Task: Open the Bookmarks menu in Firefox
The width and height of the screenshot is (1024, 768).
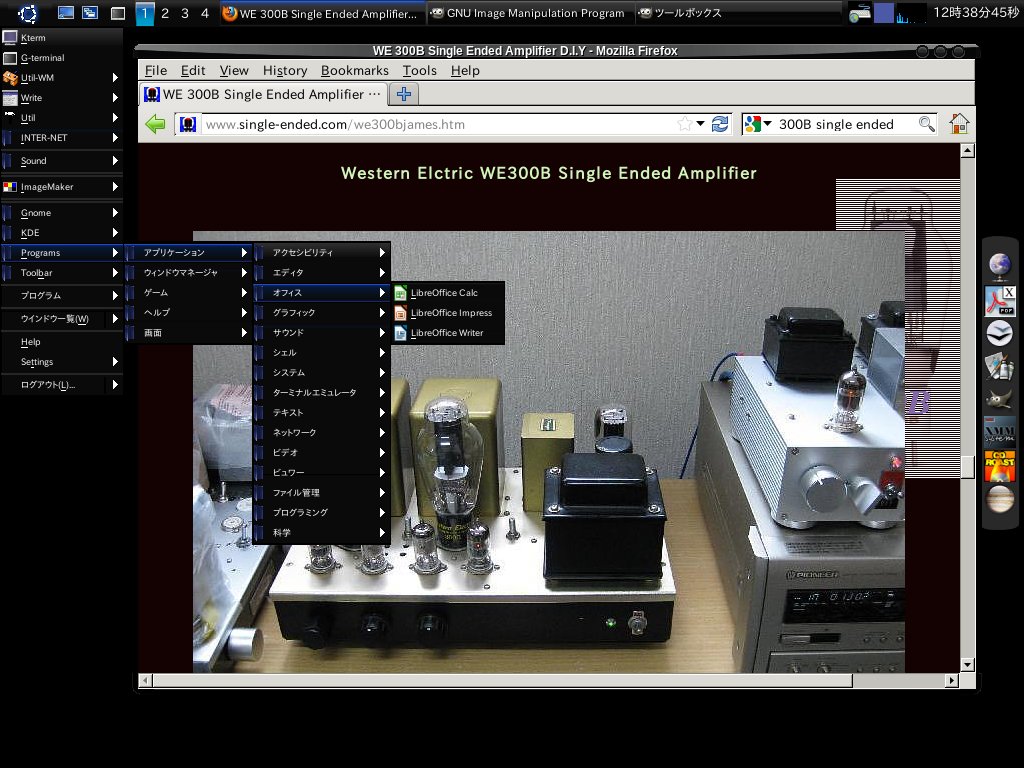Action: [x=354, y=70]
